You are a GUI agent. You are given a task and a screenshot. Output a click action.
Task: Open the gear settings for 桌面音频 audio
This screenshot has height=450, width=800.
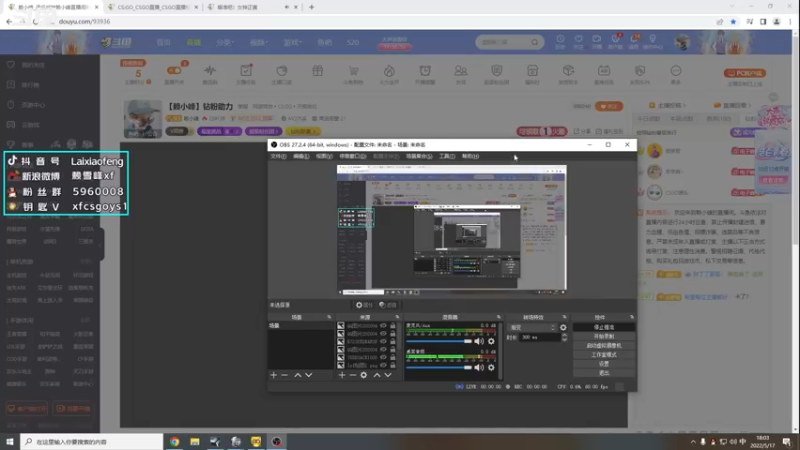coord(491,367)
